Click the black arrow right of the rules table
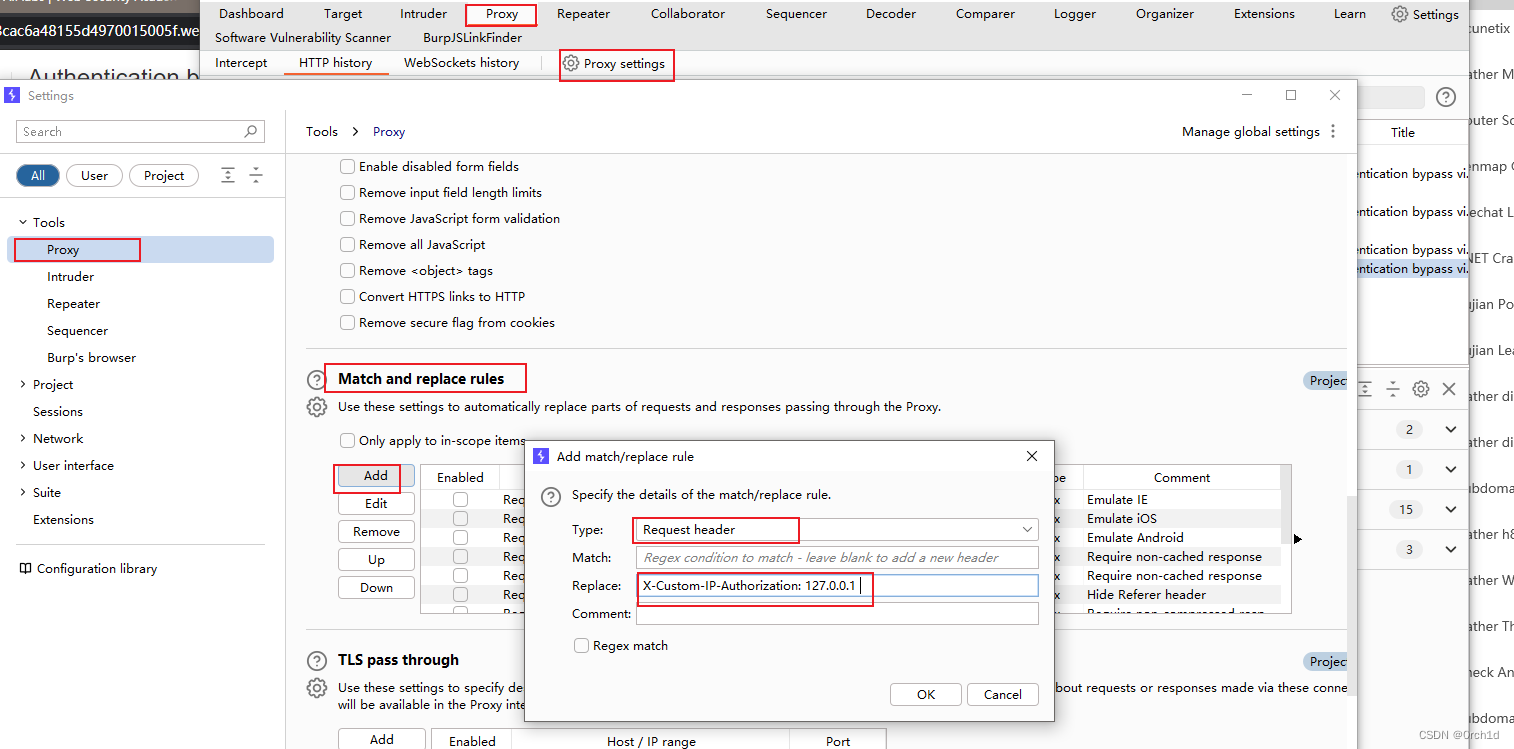The width and height of the screenshot is (1514, 749). tap(1298, 539)
